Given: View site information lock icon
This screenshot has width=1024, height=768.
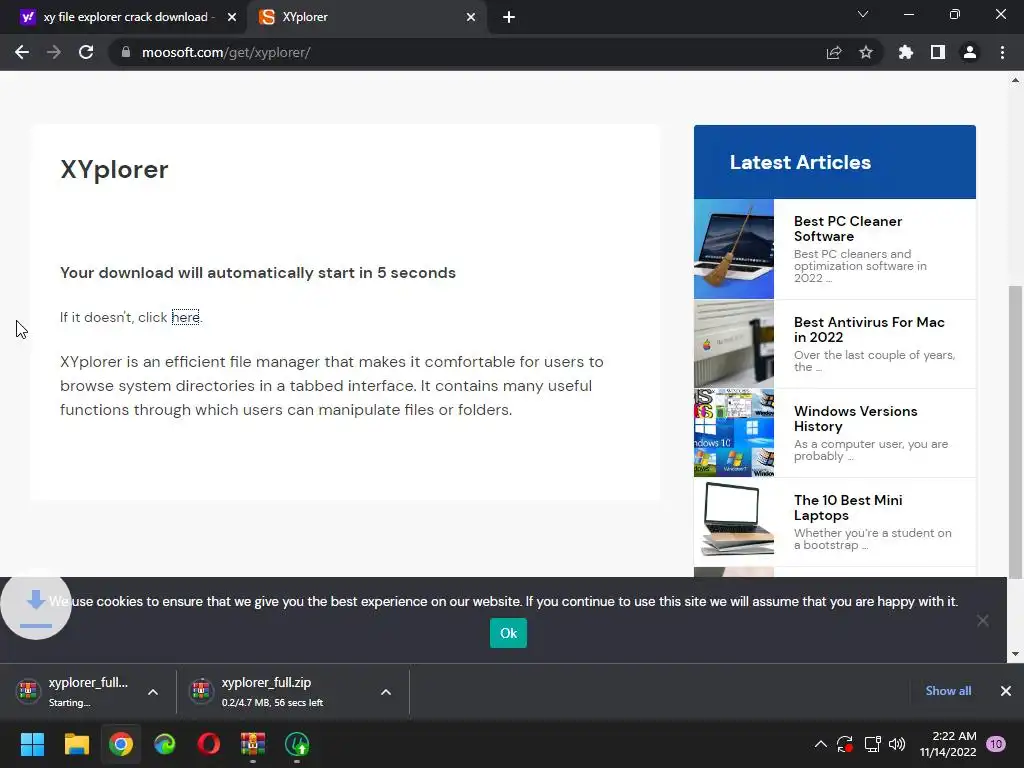Looking at the screenshot, I should [125, 52].
